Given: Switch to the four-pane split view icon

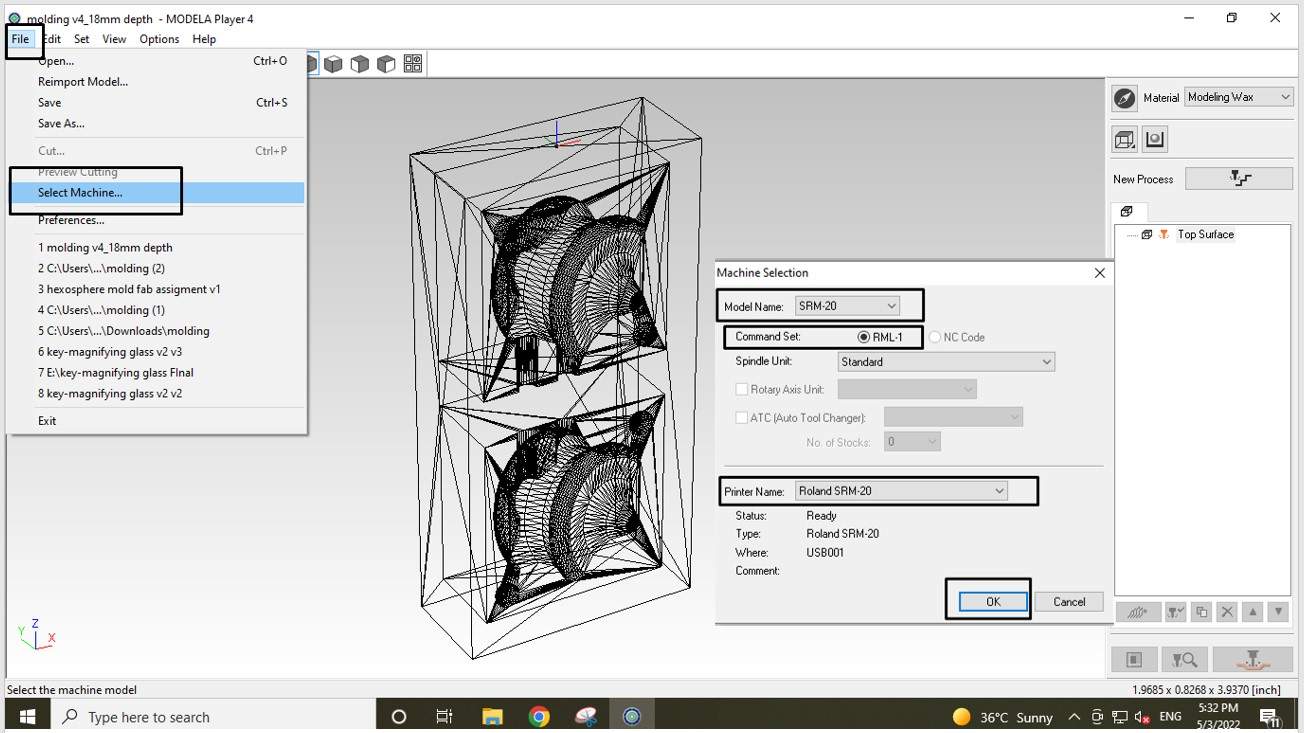Looking at the screenshot, I should [x=413, y=64].
